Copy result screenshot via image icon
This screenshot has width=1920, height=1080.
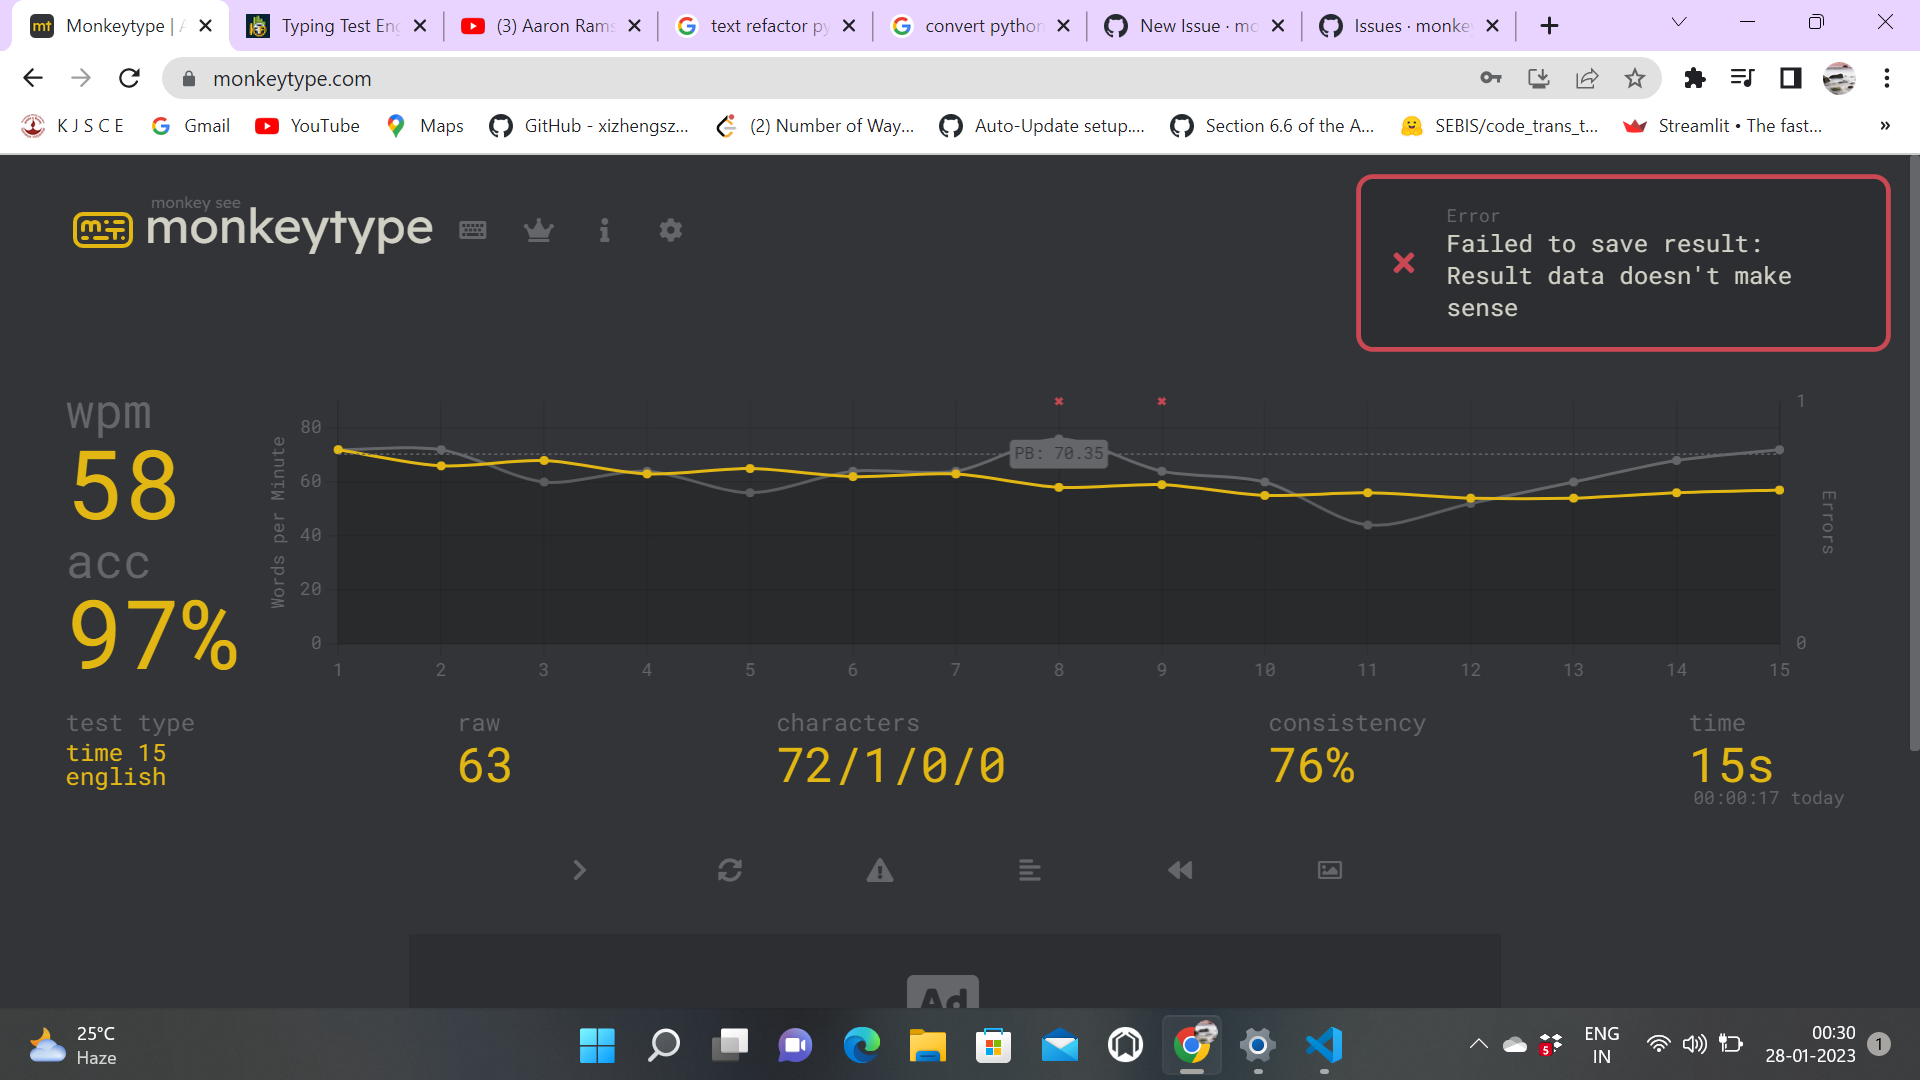(1329, 870)
